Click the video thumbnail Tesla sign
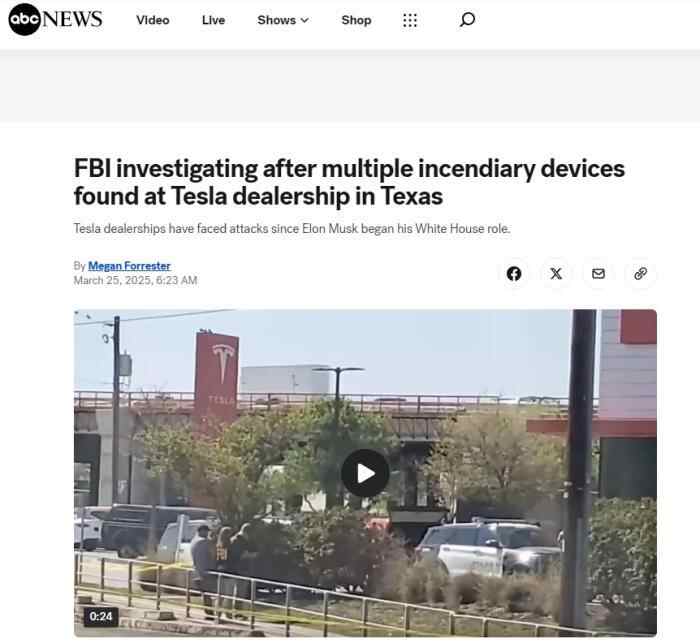The height and width of the screenshot is (643, 700). tap(217, 376)
